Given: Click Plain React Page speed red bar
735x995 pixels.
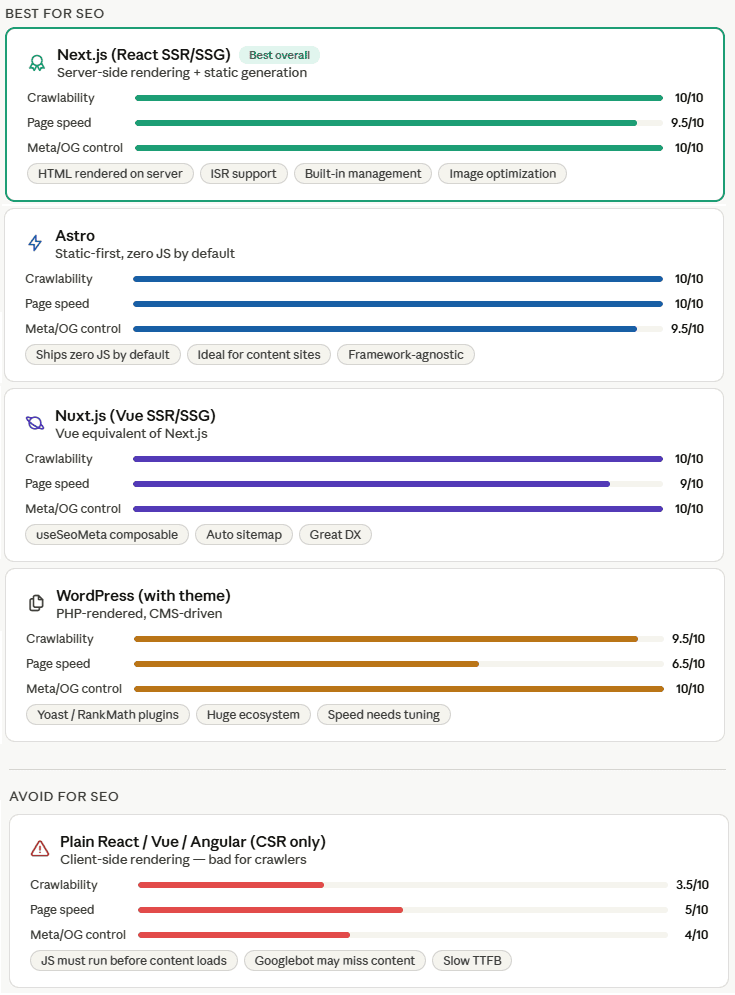Looking at the screenshot, I should (270, 910).
